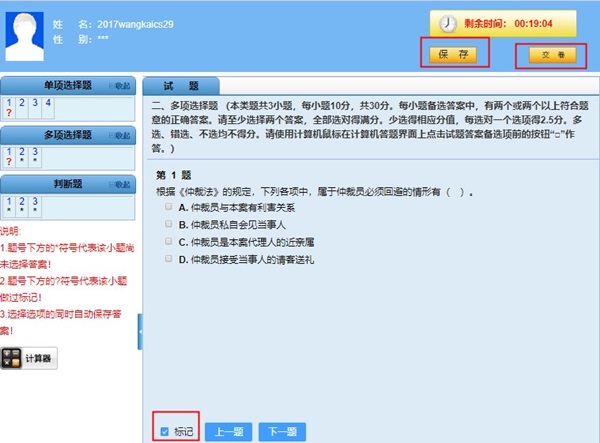Collapse the 单项选择题 section
The width and height of the screenshot is (600, 443).
(120, 86)
